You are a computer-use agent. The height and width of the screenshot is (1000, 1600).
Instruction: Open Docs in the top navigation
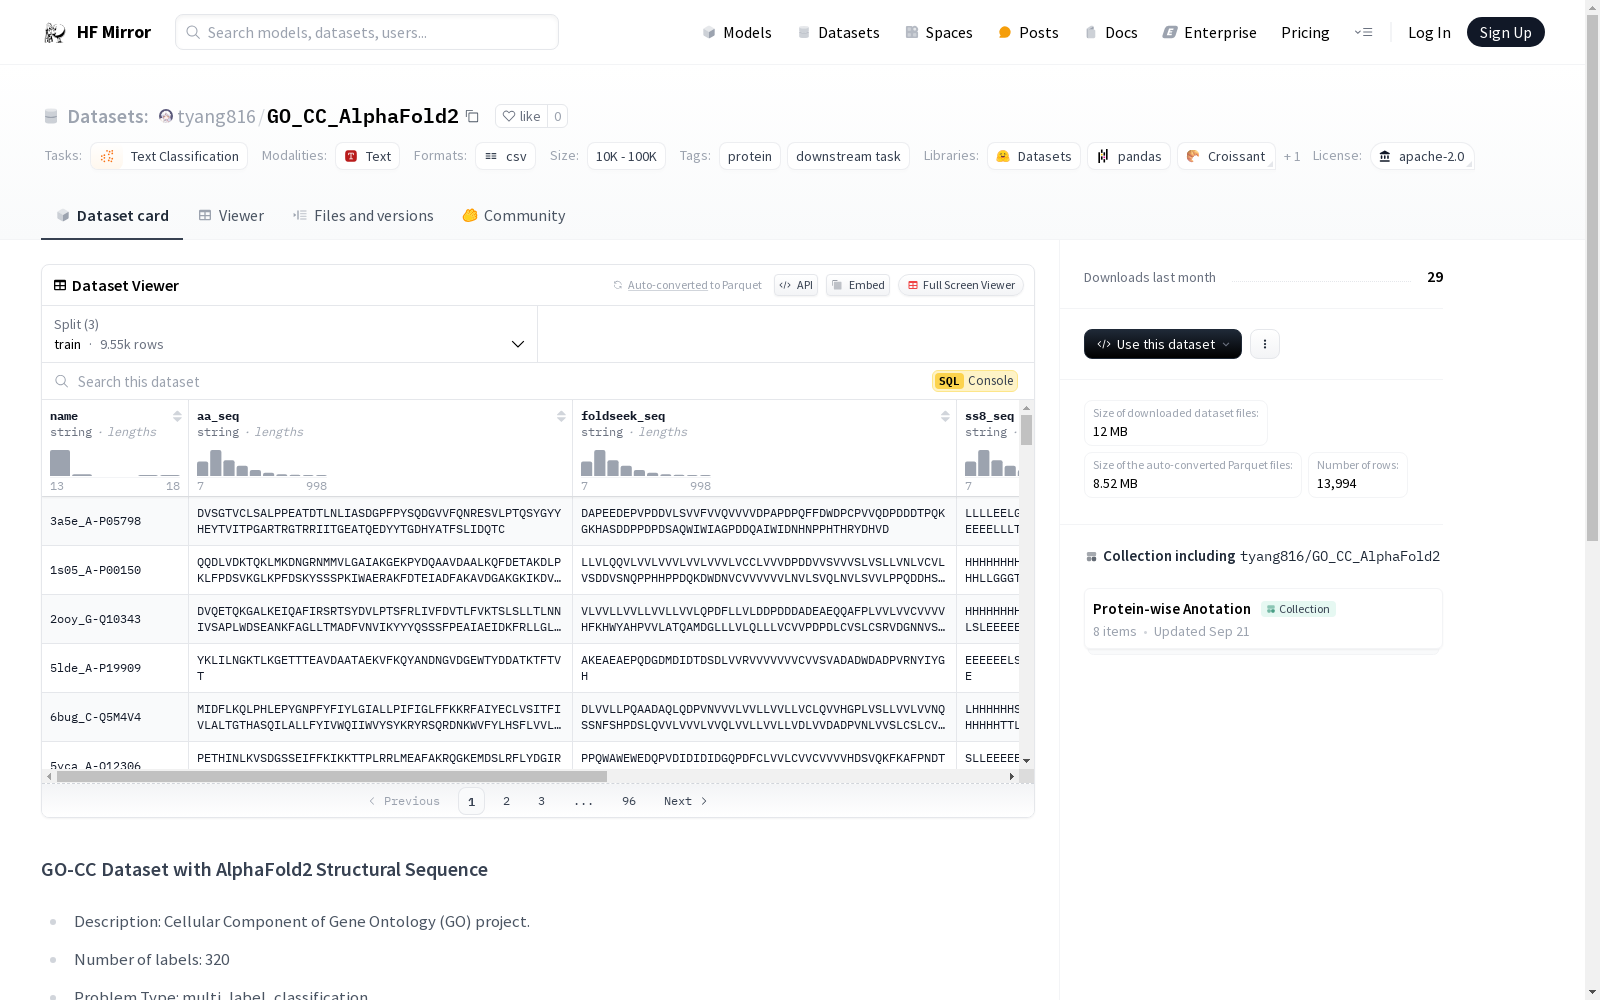click(x=1111, y=32)
